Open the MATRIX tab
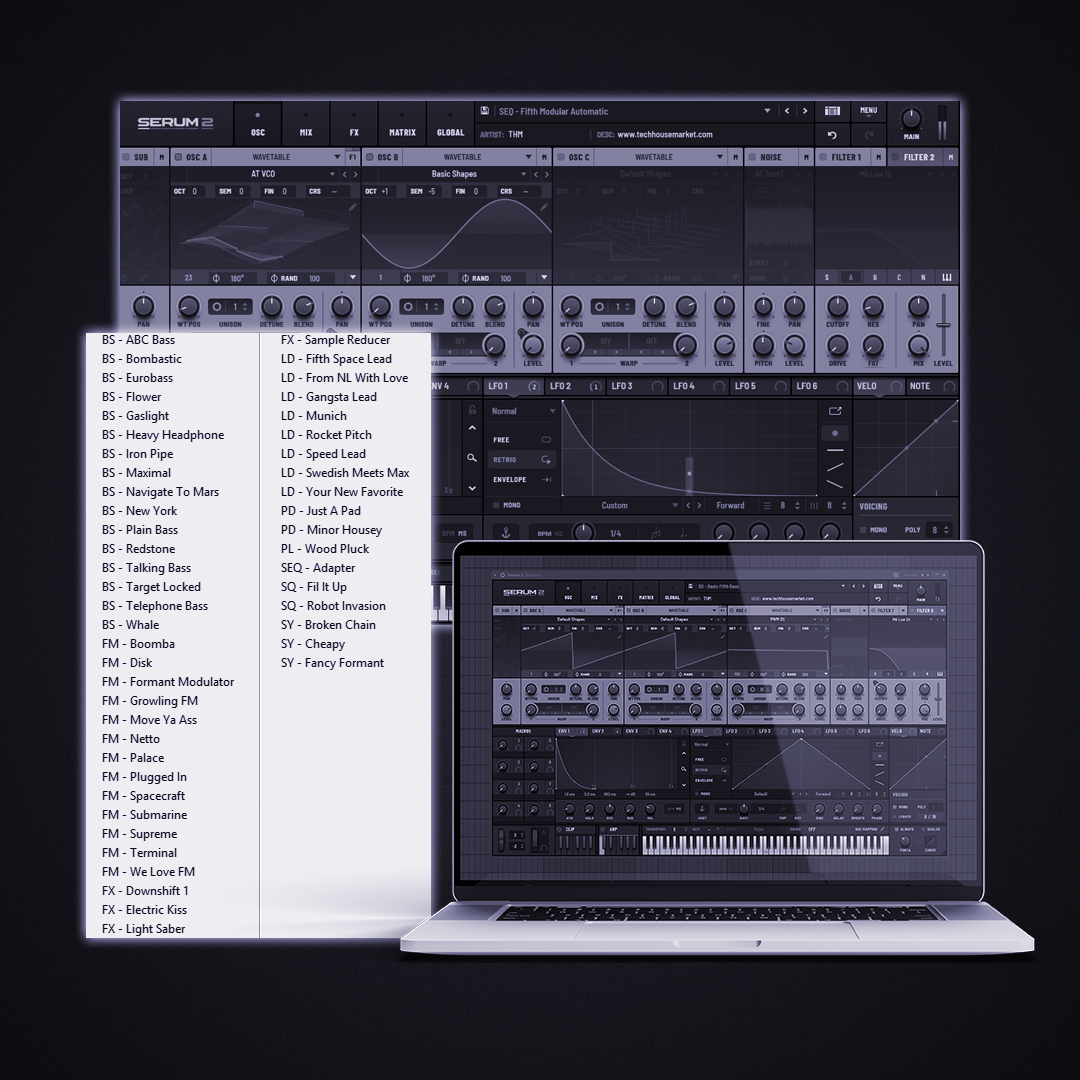This screenshot has width=1080, height=1080. (x=402, y=124)
